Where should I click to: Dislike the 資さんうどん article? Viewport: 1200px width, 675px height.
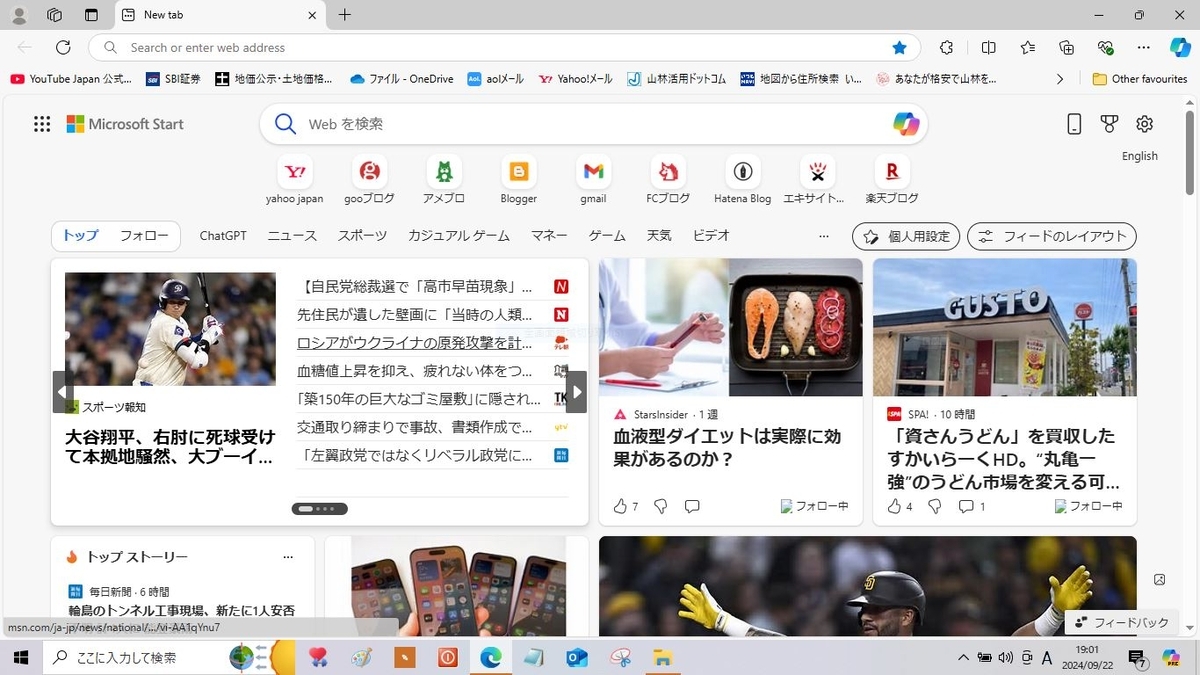click(934, 506)
